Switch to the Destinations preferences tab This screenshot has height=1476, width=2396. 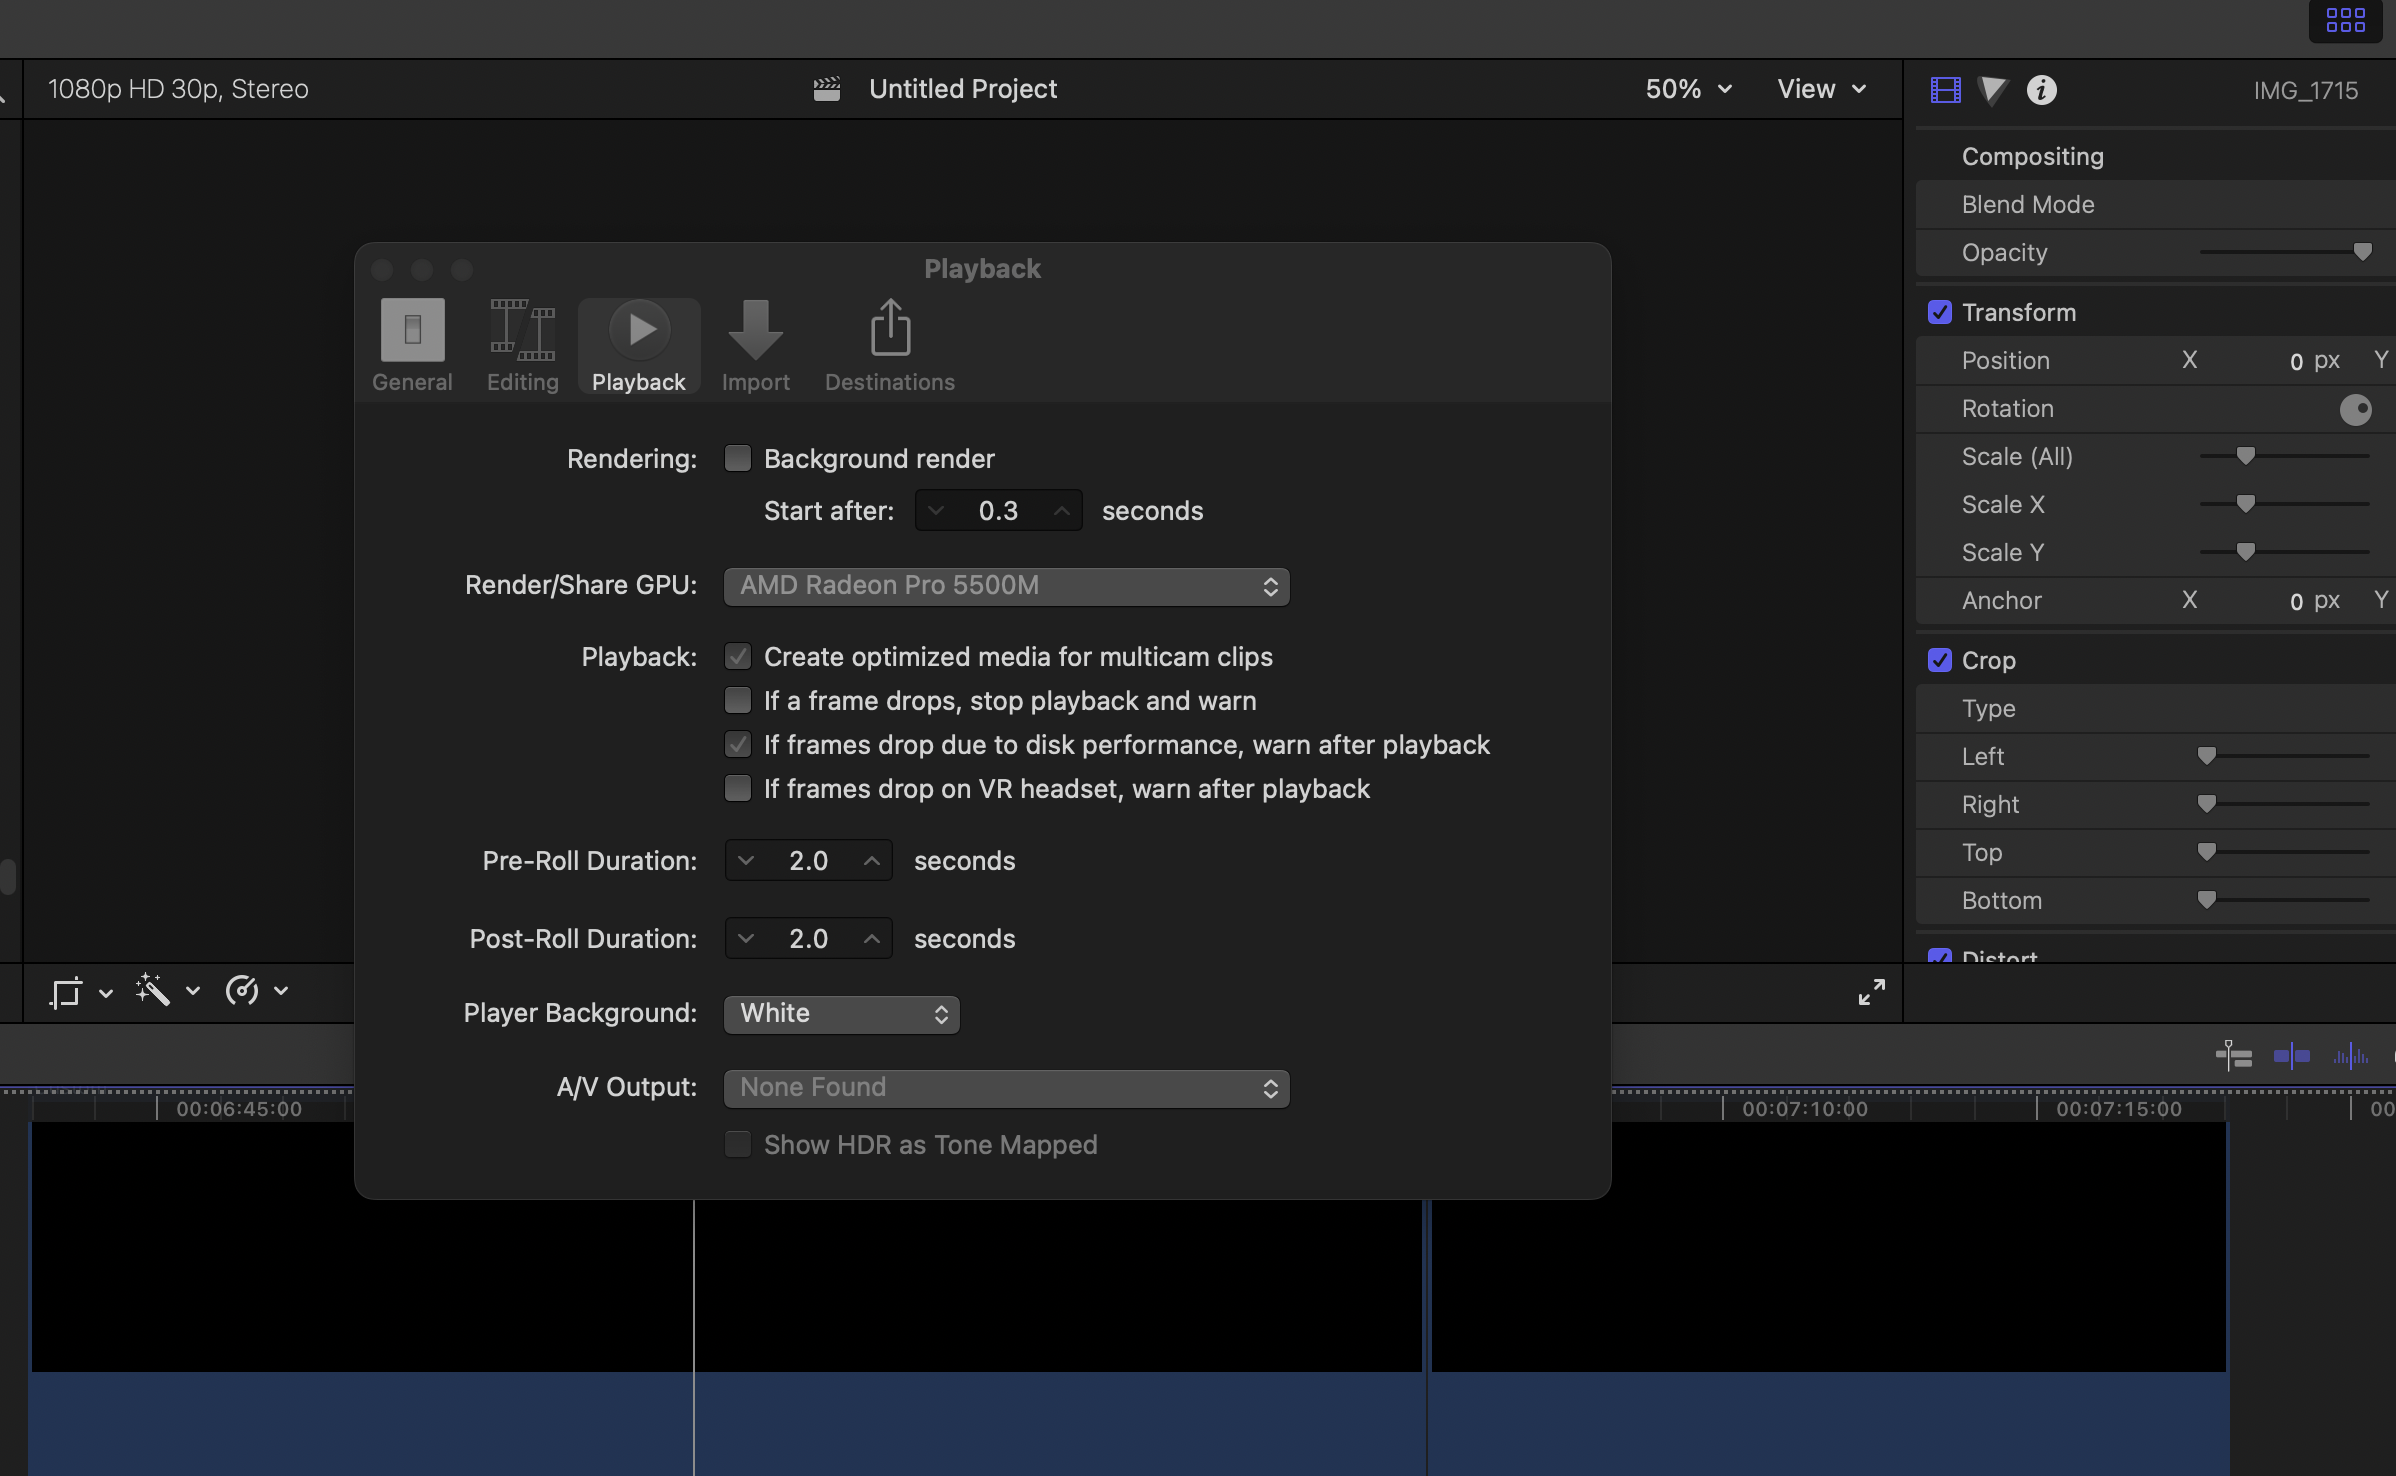pos(889,345)
